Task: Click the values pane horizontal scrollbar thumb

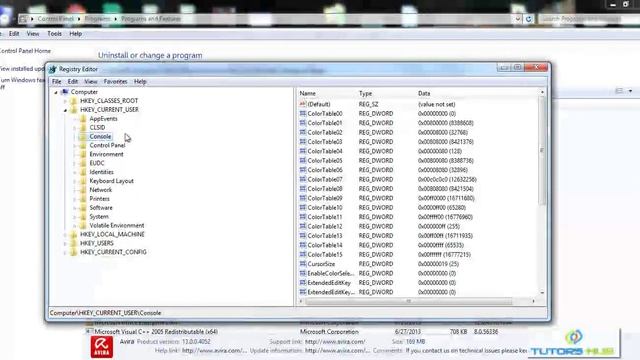Action: 408,301
